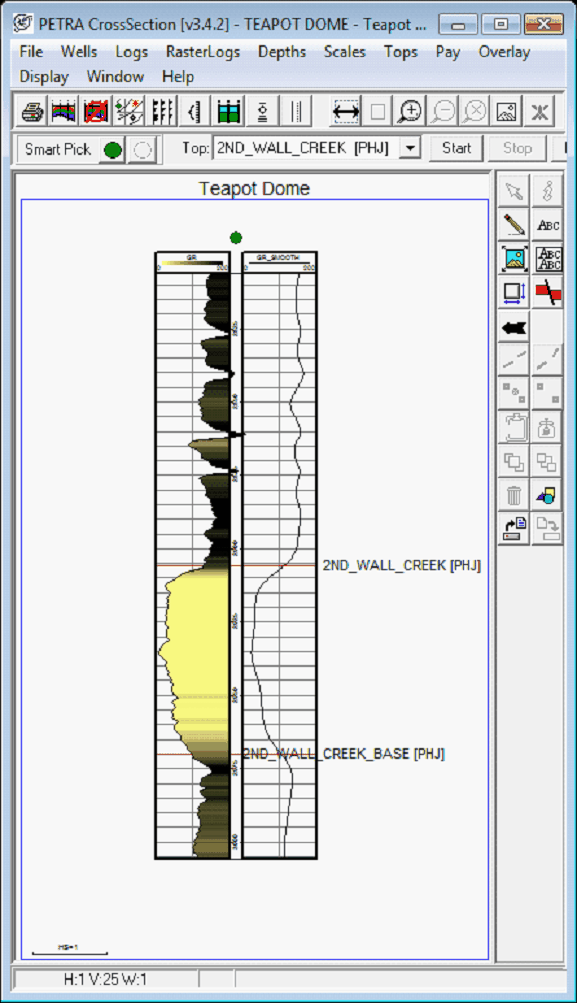Open the Tops menu
Screen dimensions: 578x1004
coord(401,52)
